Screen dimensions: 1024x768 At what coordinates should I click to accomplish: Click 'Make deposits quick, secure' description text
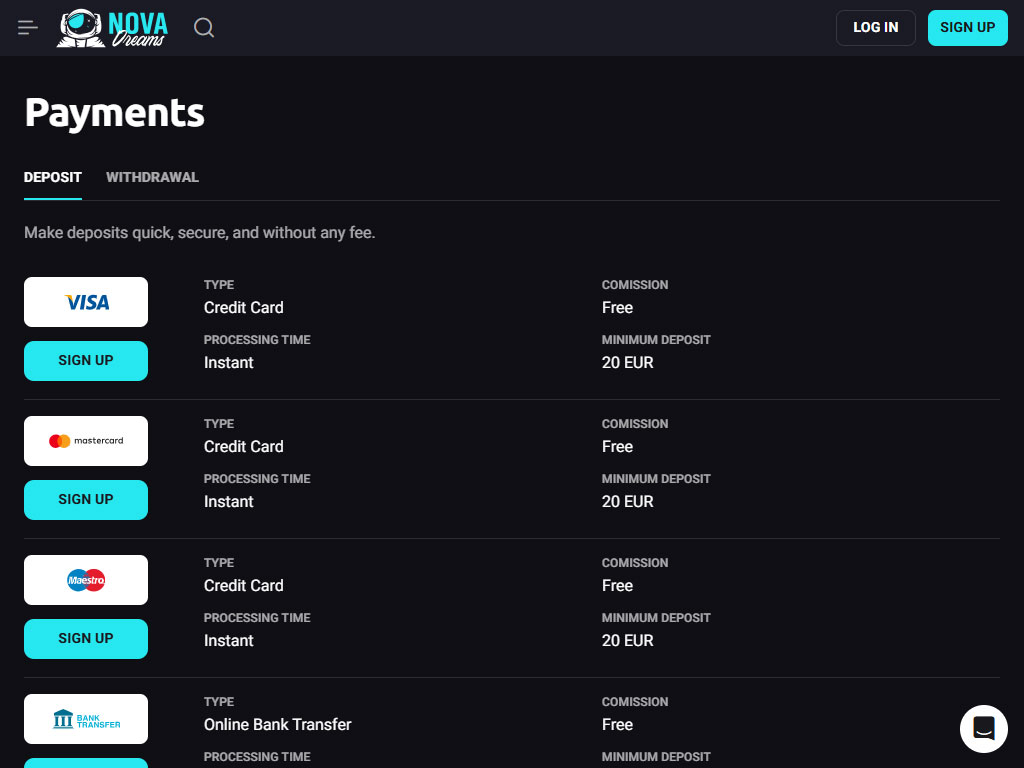(199, 232)
